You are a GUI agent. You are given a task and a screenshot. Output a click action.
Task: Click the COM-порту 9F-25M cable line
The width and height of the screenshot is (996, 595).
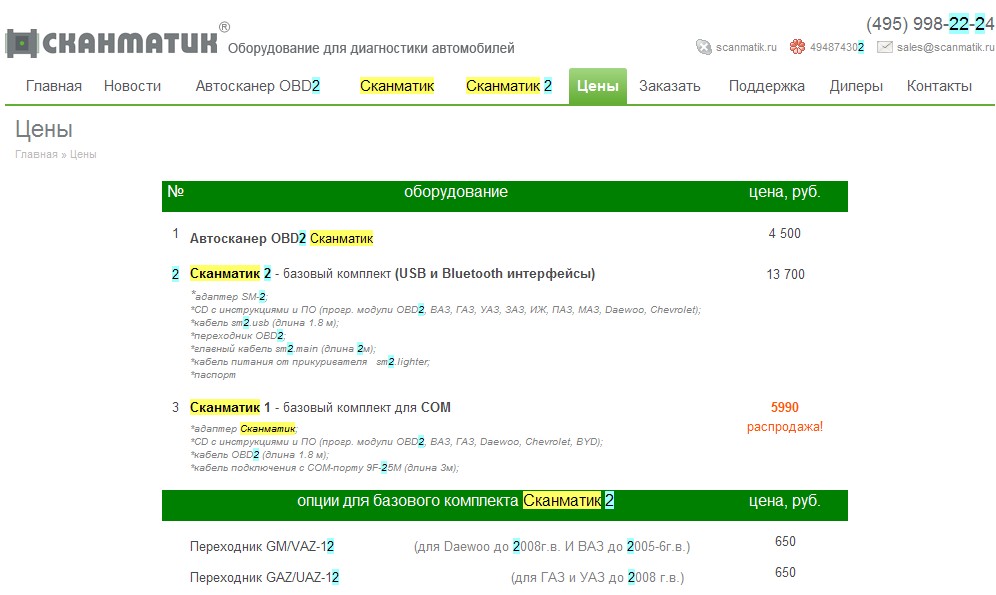[x=325, y=468]
